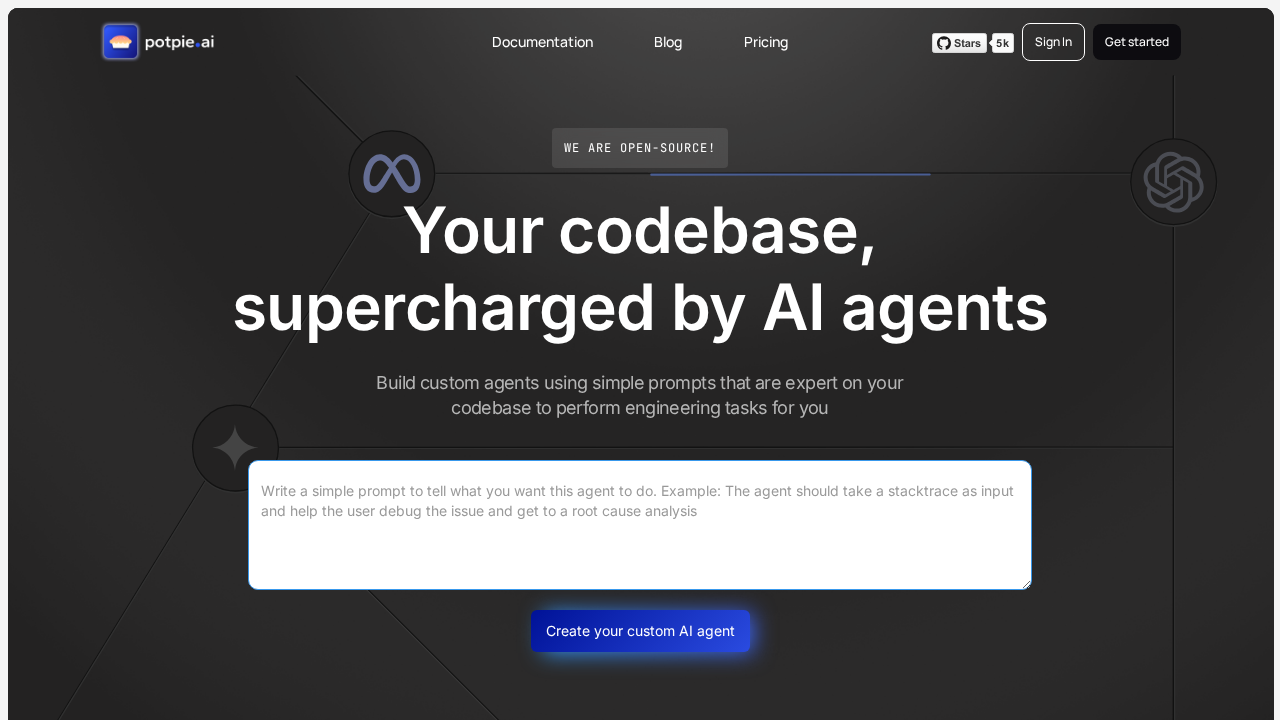Click the 'supercharged by AI agents' headline line
This screenshot has width=1280, height=720.
point(639,308)
